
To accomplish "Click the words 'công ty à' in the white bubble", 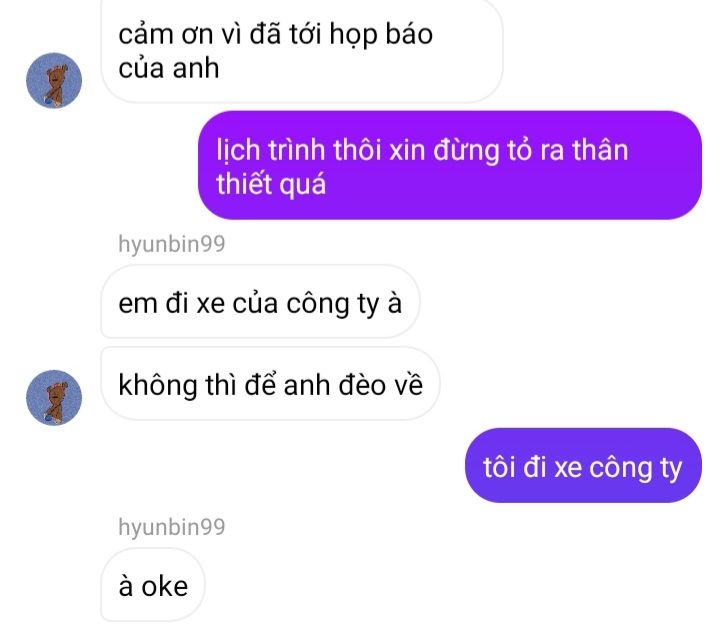I will pyautogui.click(x=344, y=304).
